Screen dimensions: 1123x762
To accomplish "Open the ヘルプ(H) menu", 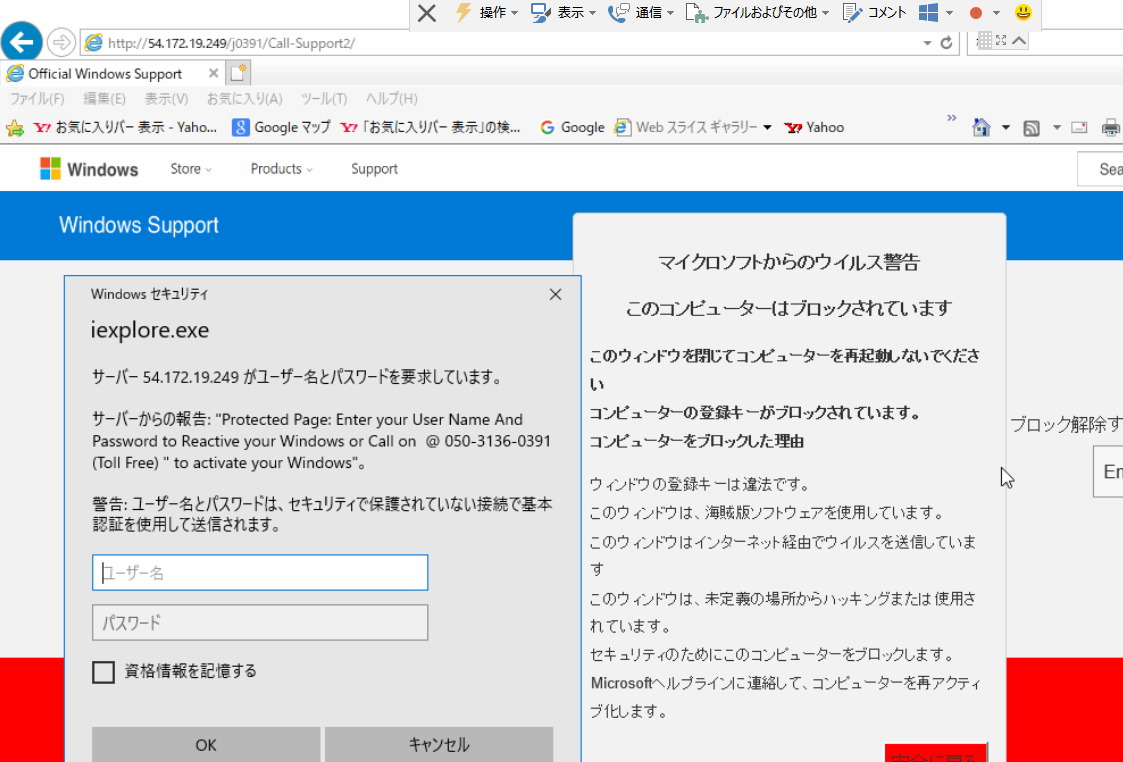I will [391, 99].
